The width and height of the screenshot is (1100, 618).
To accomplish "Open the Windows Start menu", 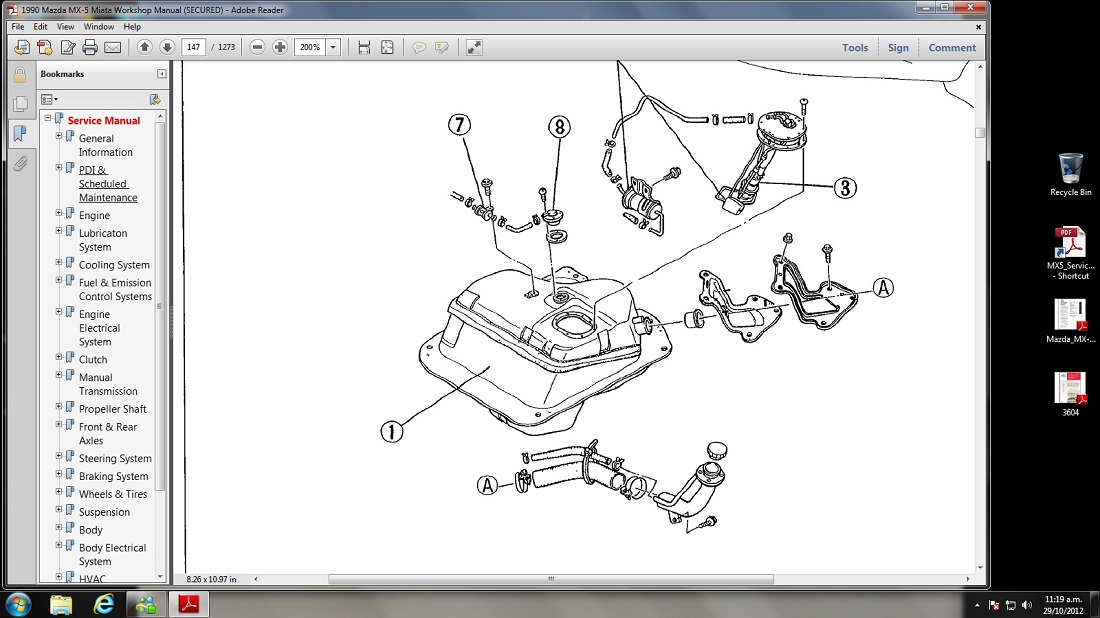I will click(18, 604).
